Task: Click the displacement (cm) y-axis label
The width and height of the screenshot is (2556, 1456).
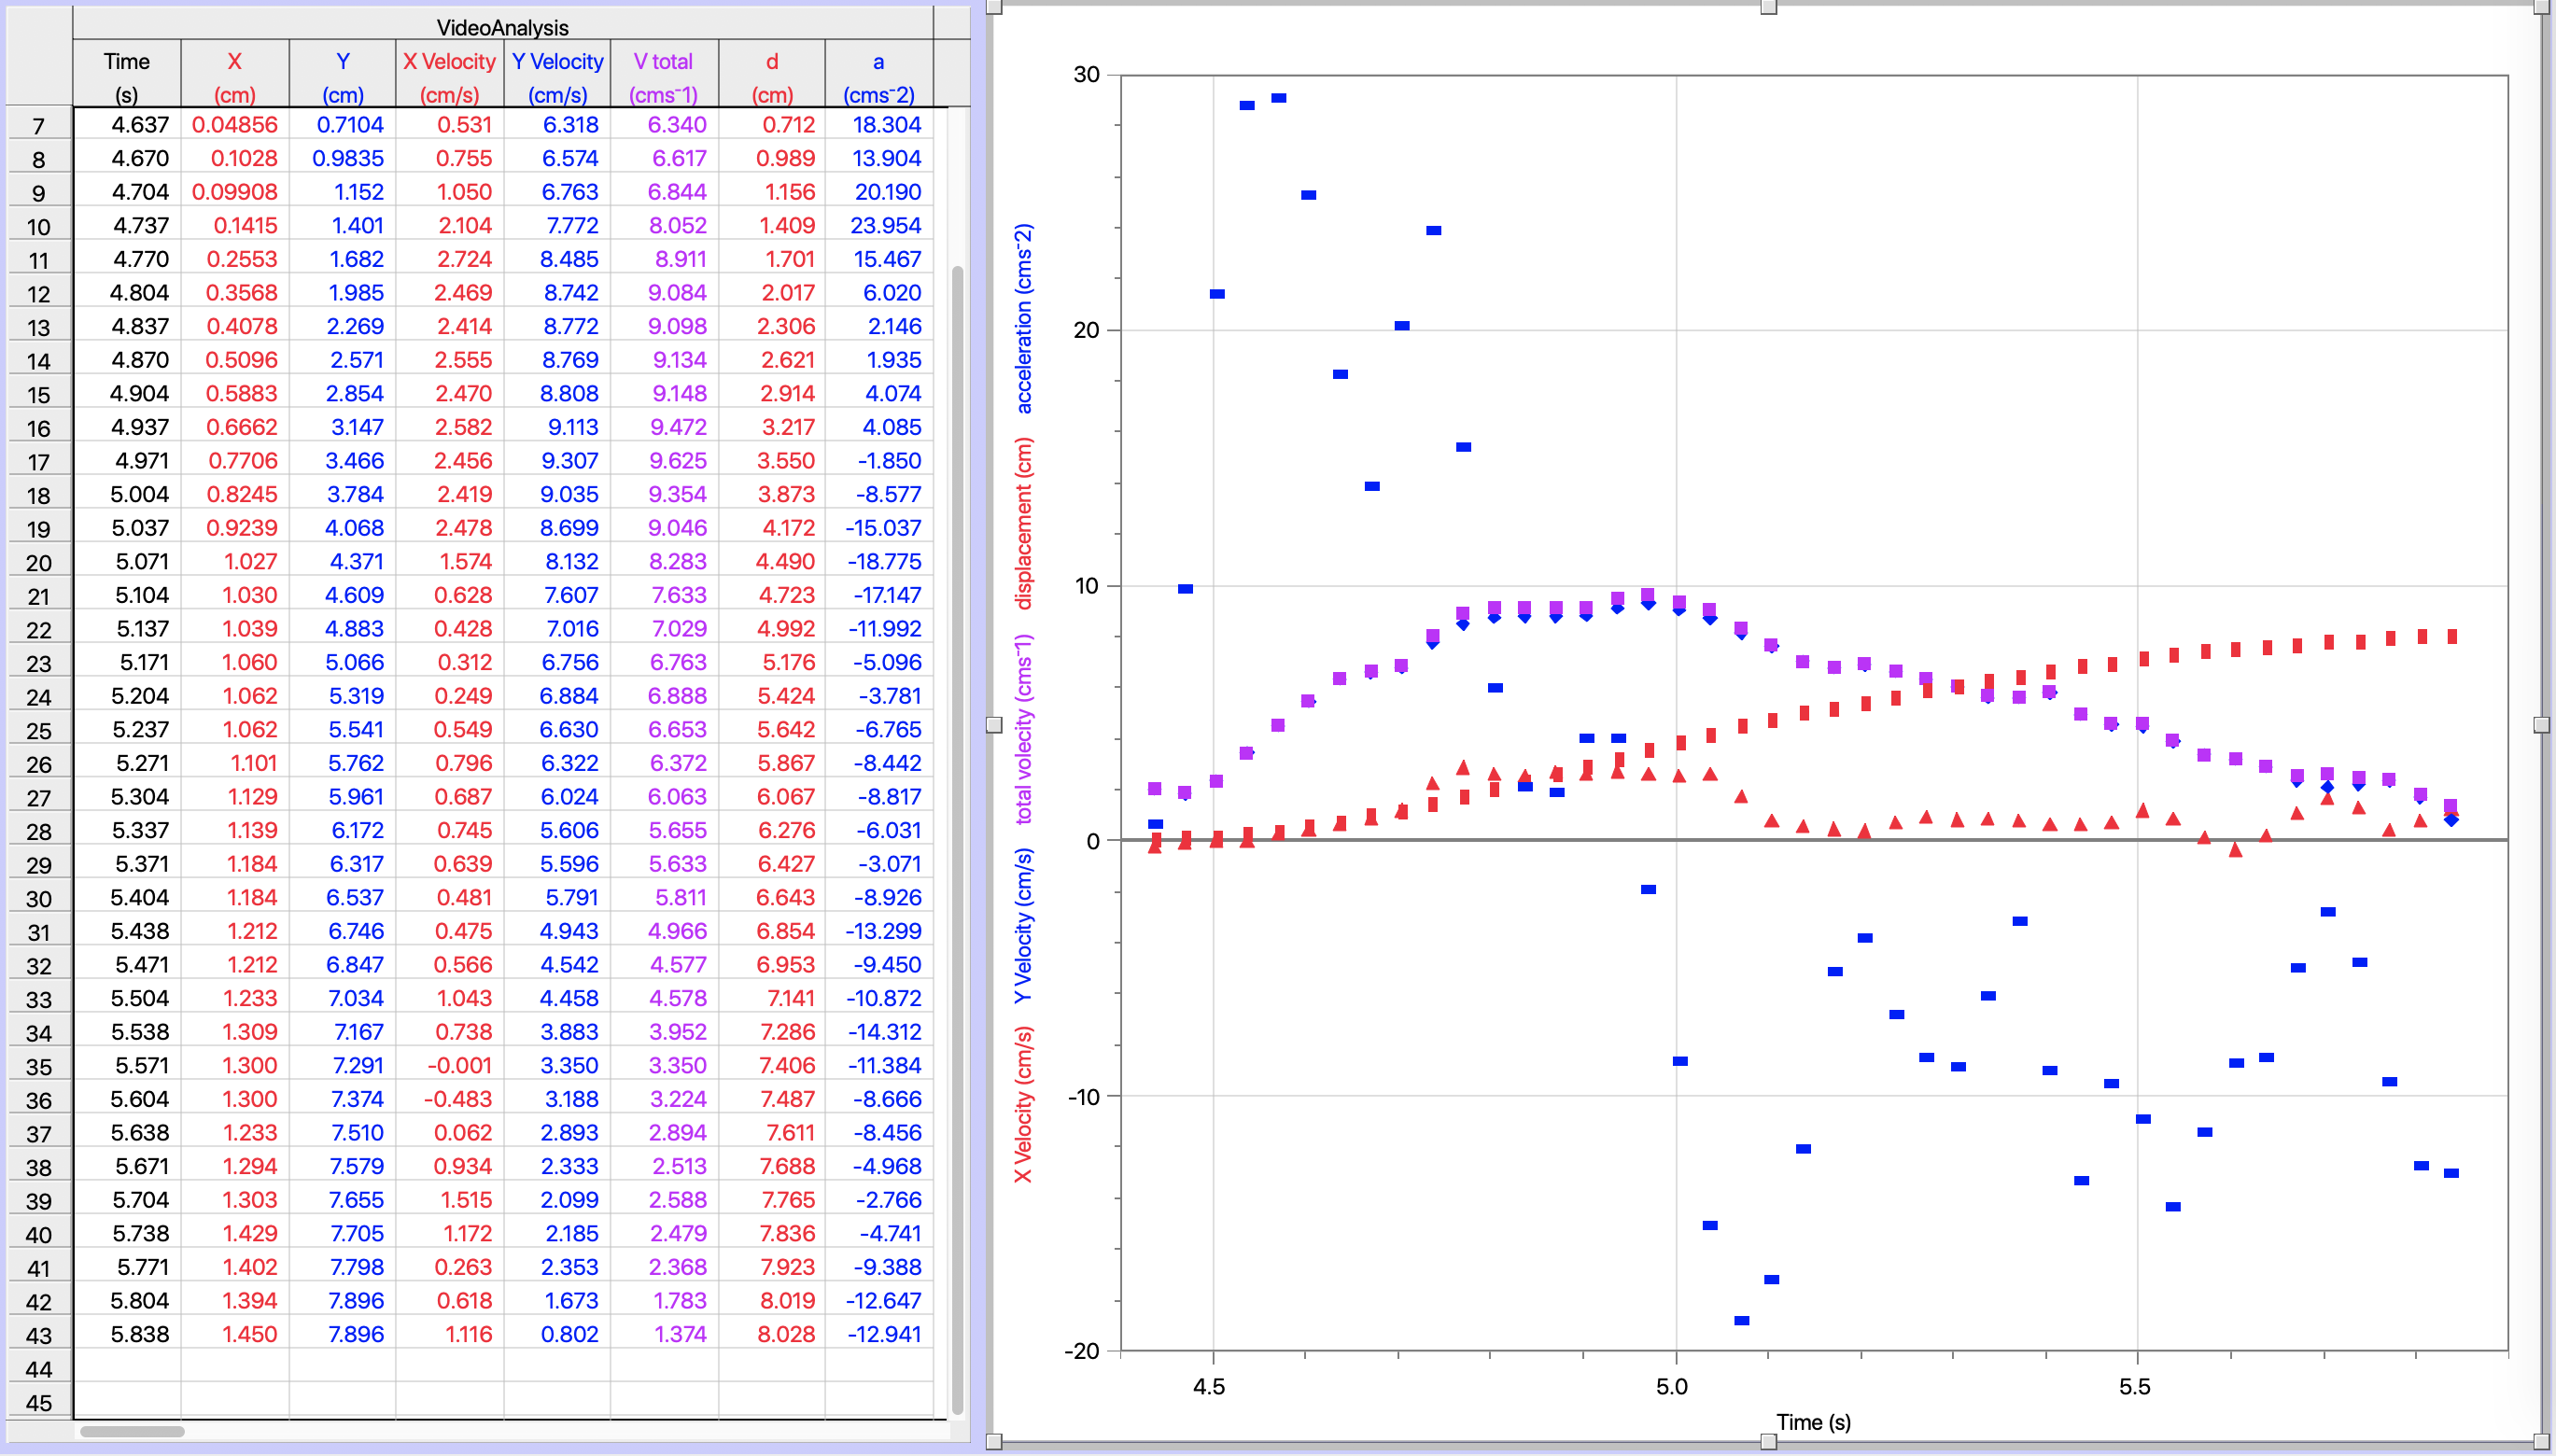Action: pyautogui.click(x=1023, y=523)
